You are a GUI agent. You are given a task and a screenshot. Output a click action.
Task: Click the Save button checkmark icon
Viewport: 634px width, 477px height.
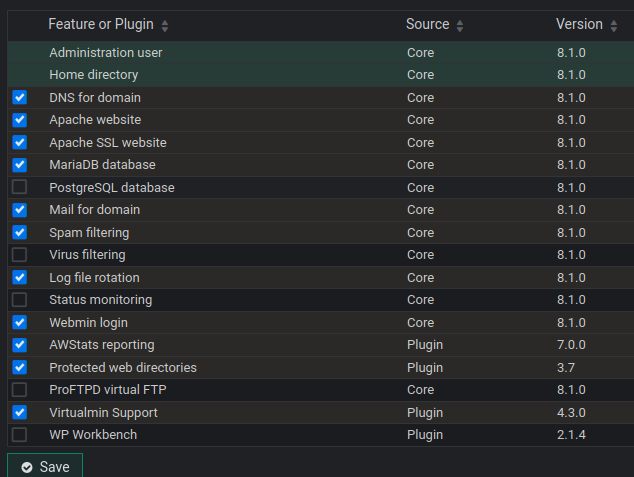coord(27,467)
